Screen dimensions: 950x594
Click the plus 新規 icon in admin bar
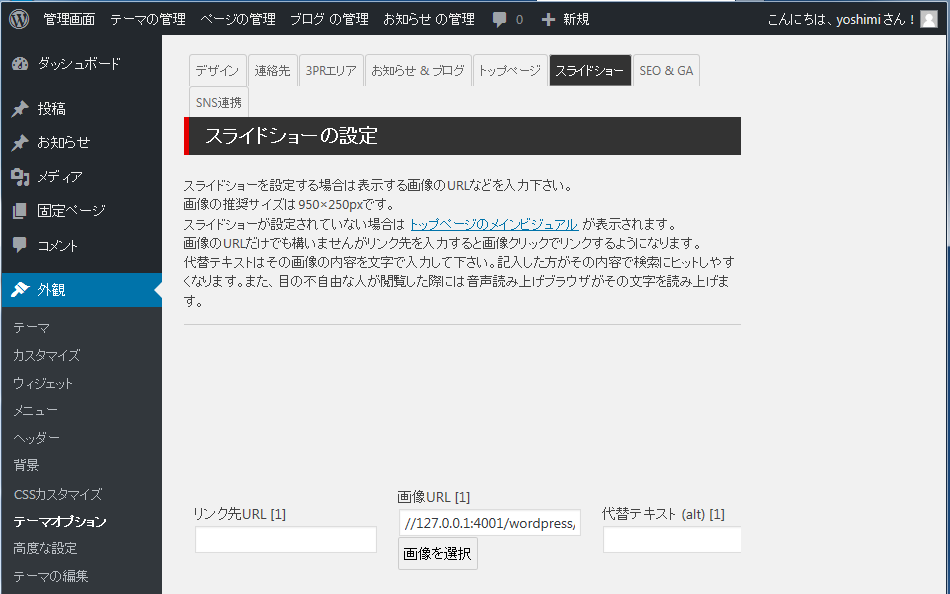point(548,19)
